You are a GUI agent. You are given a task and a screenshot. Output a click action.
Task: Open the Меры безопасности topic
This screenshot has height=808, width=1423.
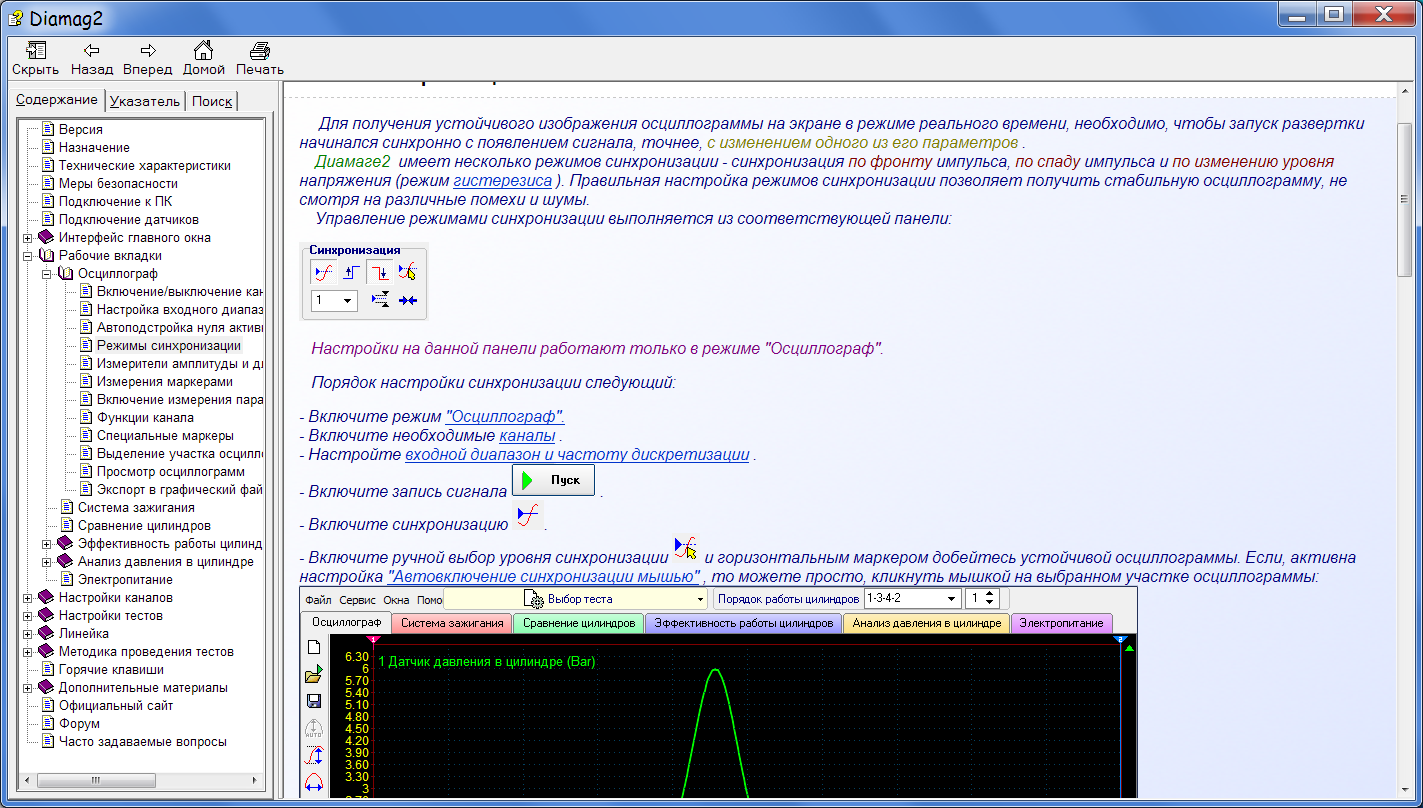click(118, 184)
